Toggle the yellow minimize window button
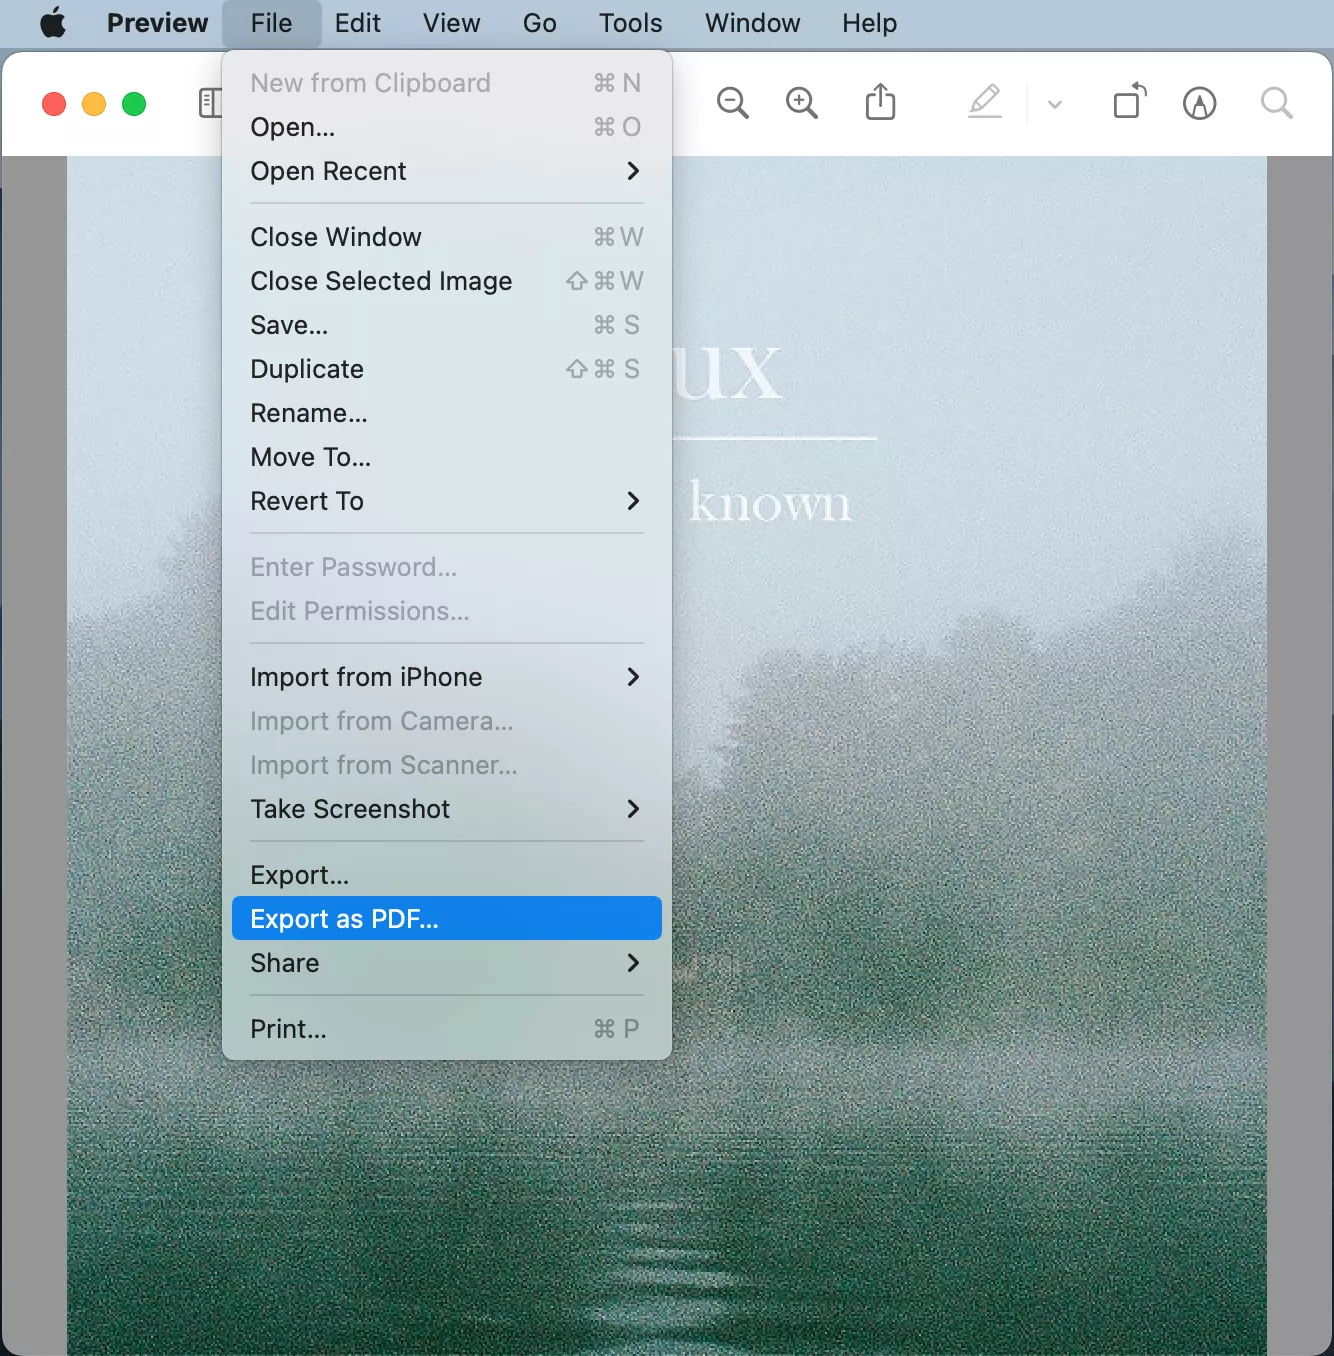1334x1356 pixels. click(93, 103)
